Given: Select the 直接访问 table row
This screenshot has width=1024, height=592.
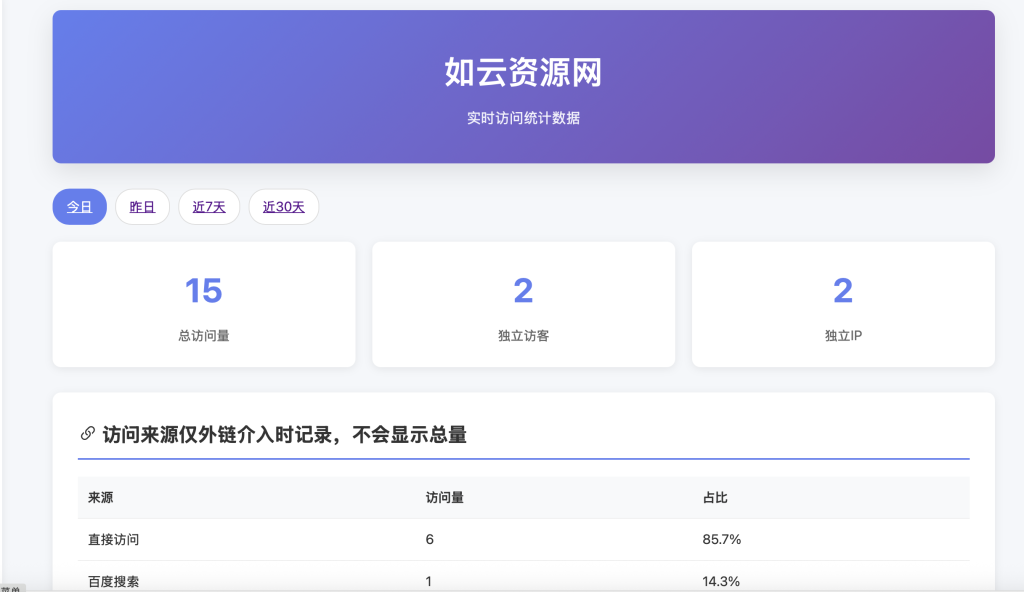Looking at the screenshot, I should coord(400,539).
